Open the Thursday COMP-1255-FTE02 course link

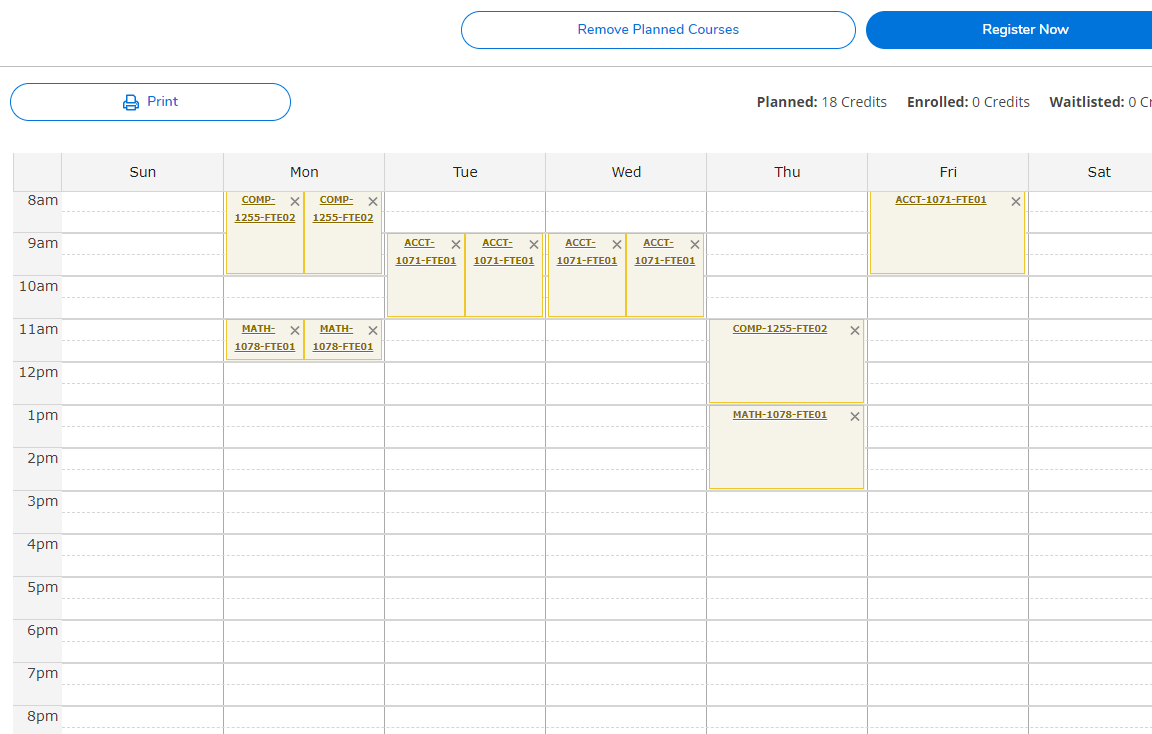[779, 328]
